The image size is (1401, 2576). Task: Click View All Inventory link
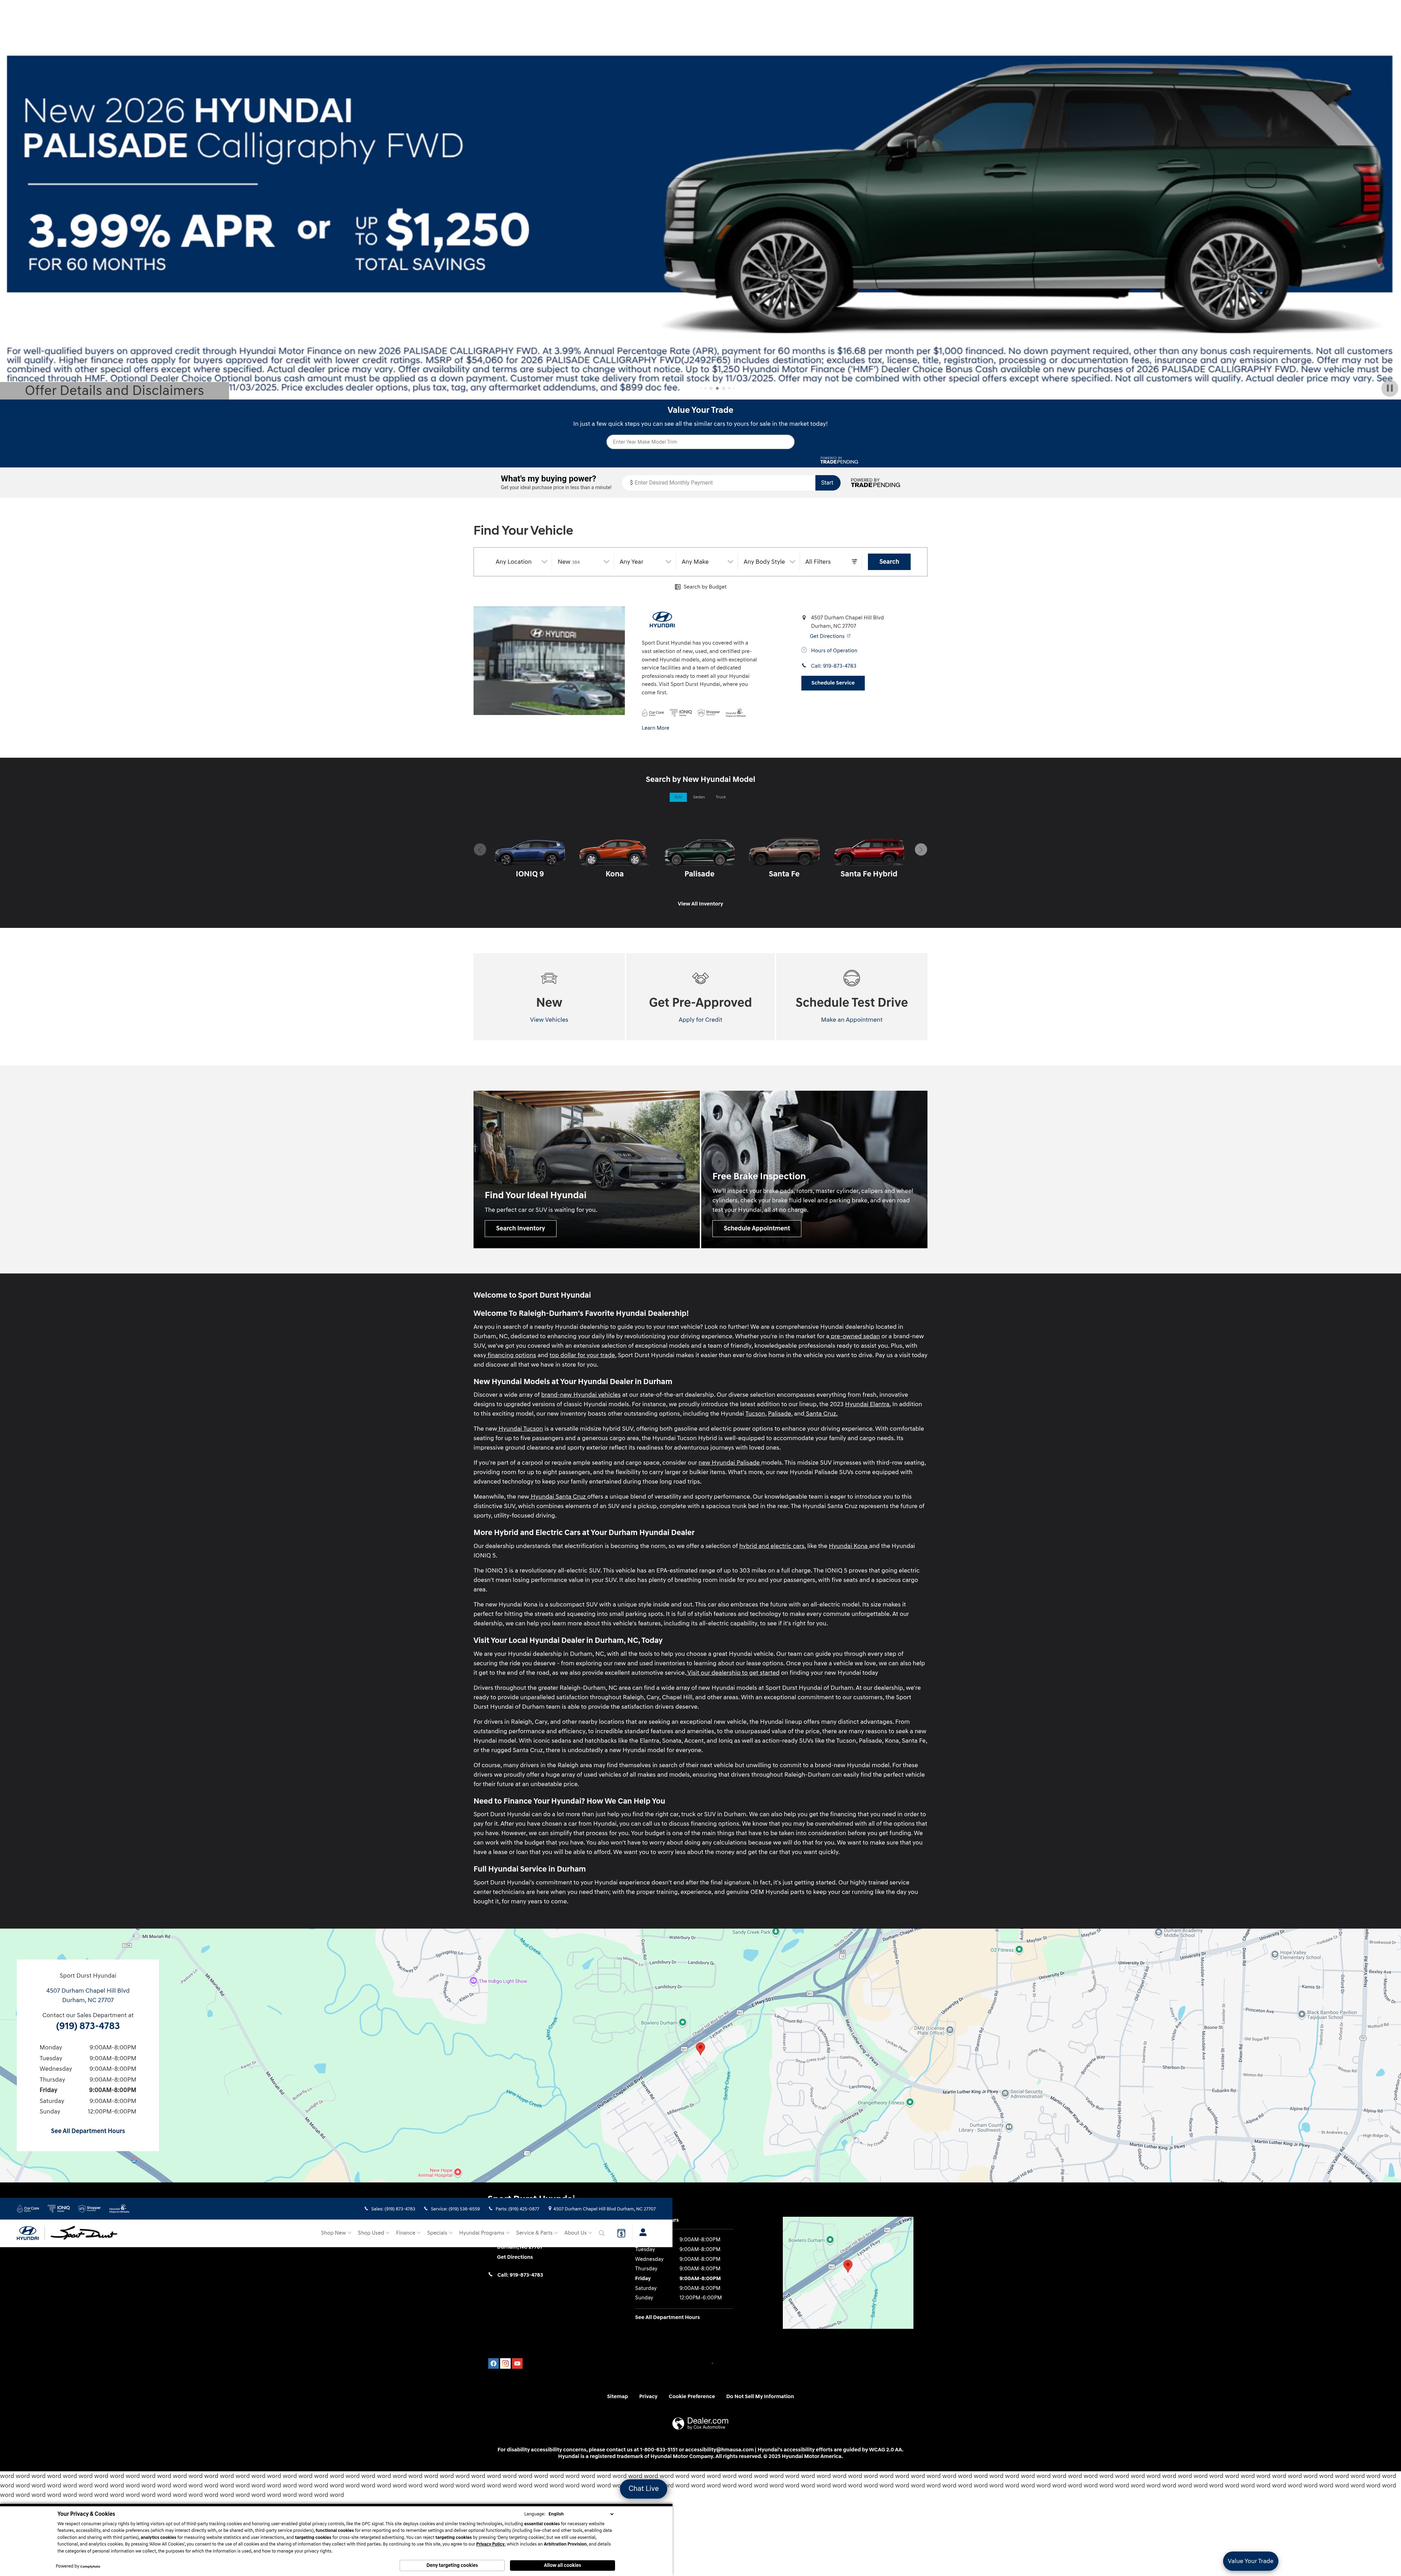point(700,904)
